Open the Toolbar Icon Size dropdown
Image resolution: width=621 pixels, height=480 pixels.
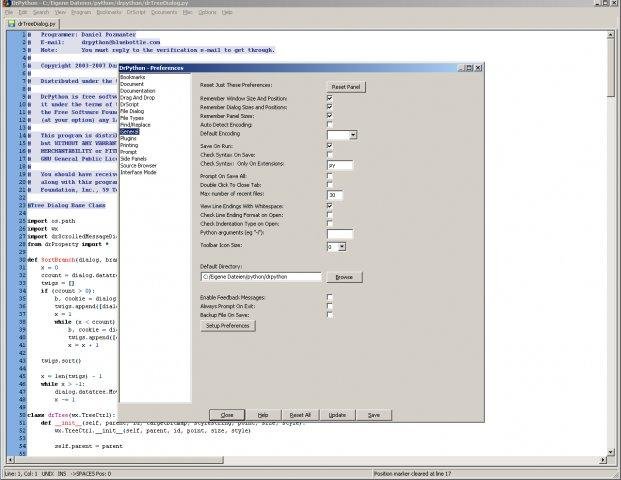click(x=342, y=247)
